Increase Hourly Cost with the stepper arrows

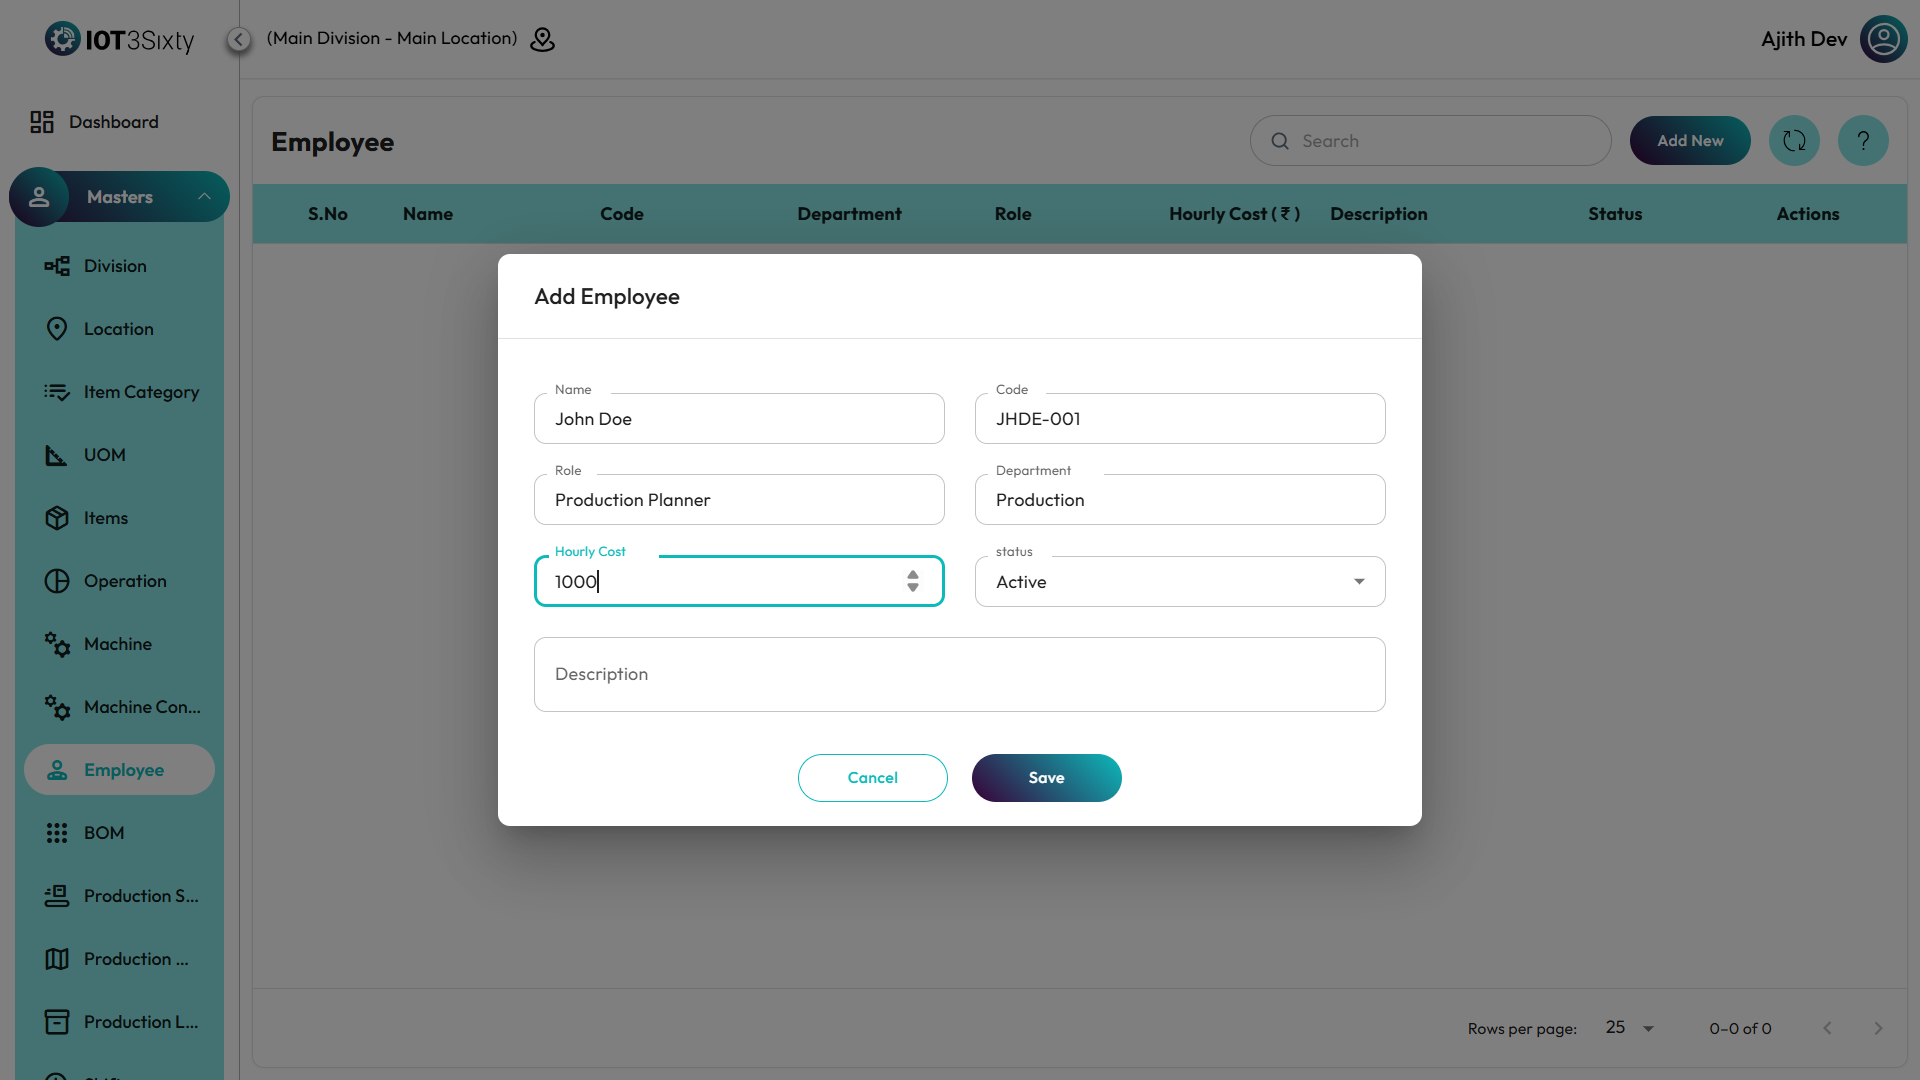pos(913,574)
